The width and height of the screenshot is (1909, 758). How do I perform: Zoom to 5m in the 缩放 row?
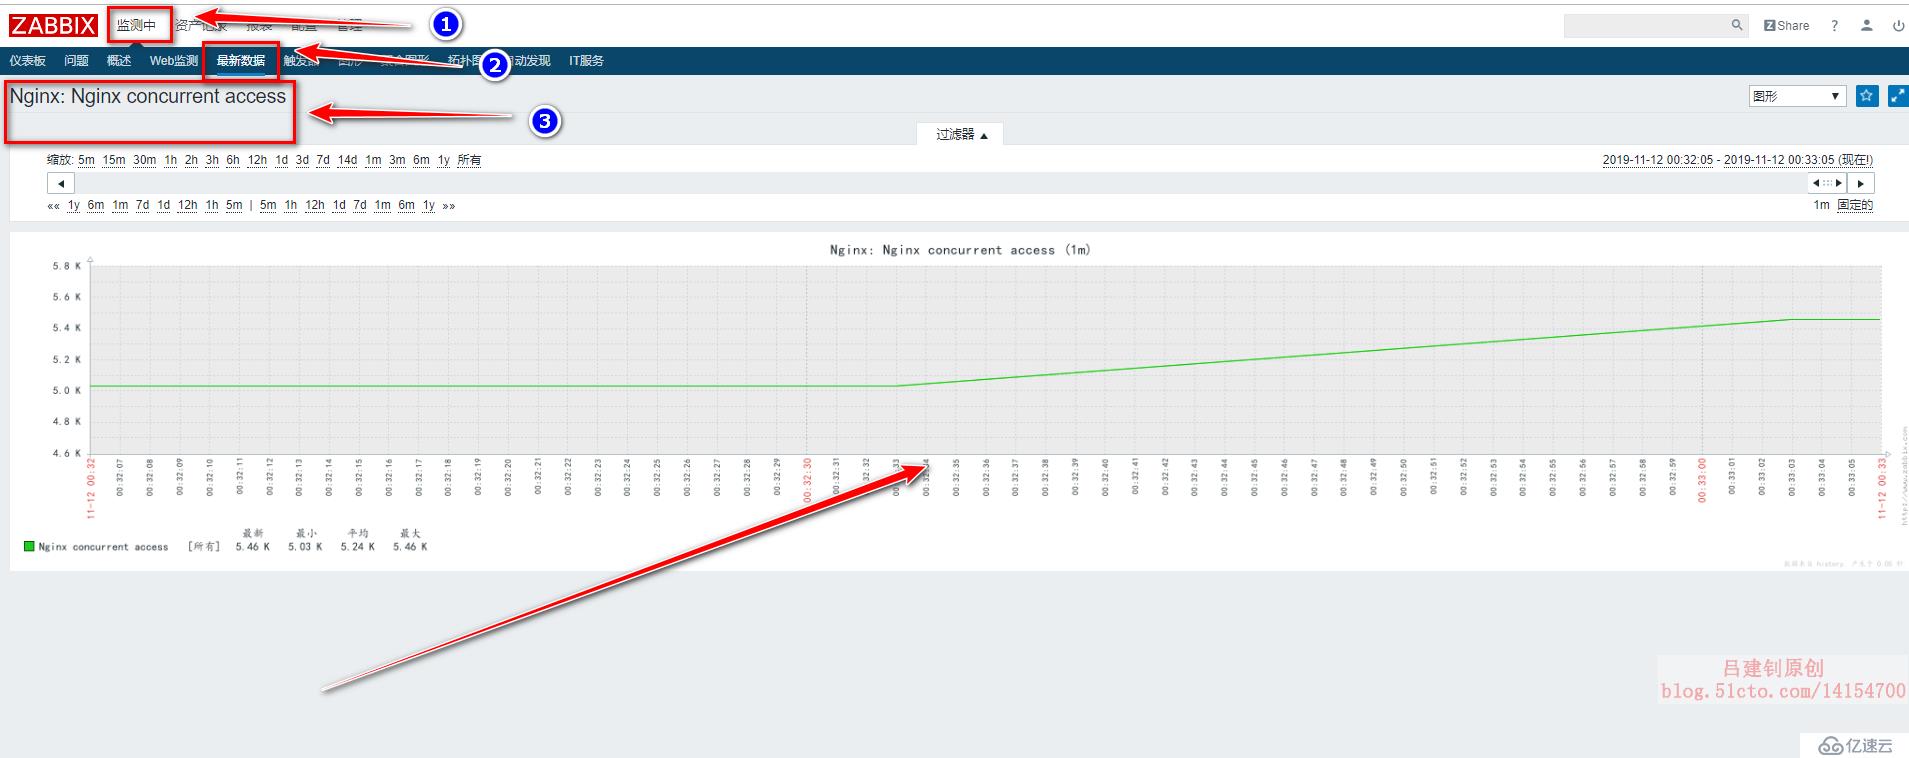[x=86, y=160]
